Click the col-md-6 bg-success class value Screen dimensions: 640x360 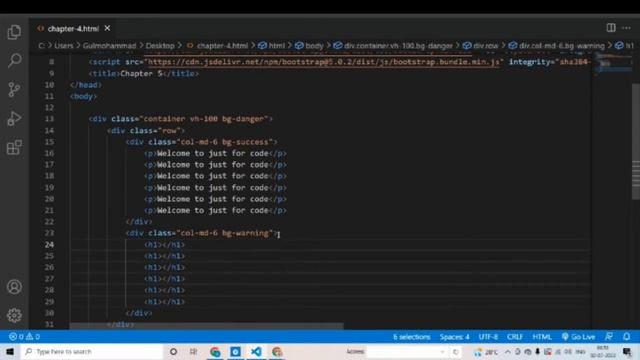(224, 142)
